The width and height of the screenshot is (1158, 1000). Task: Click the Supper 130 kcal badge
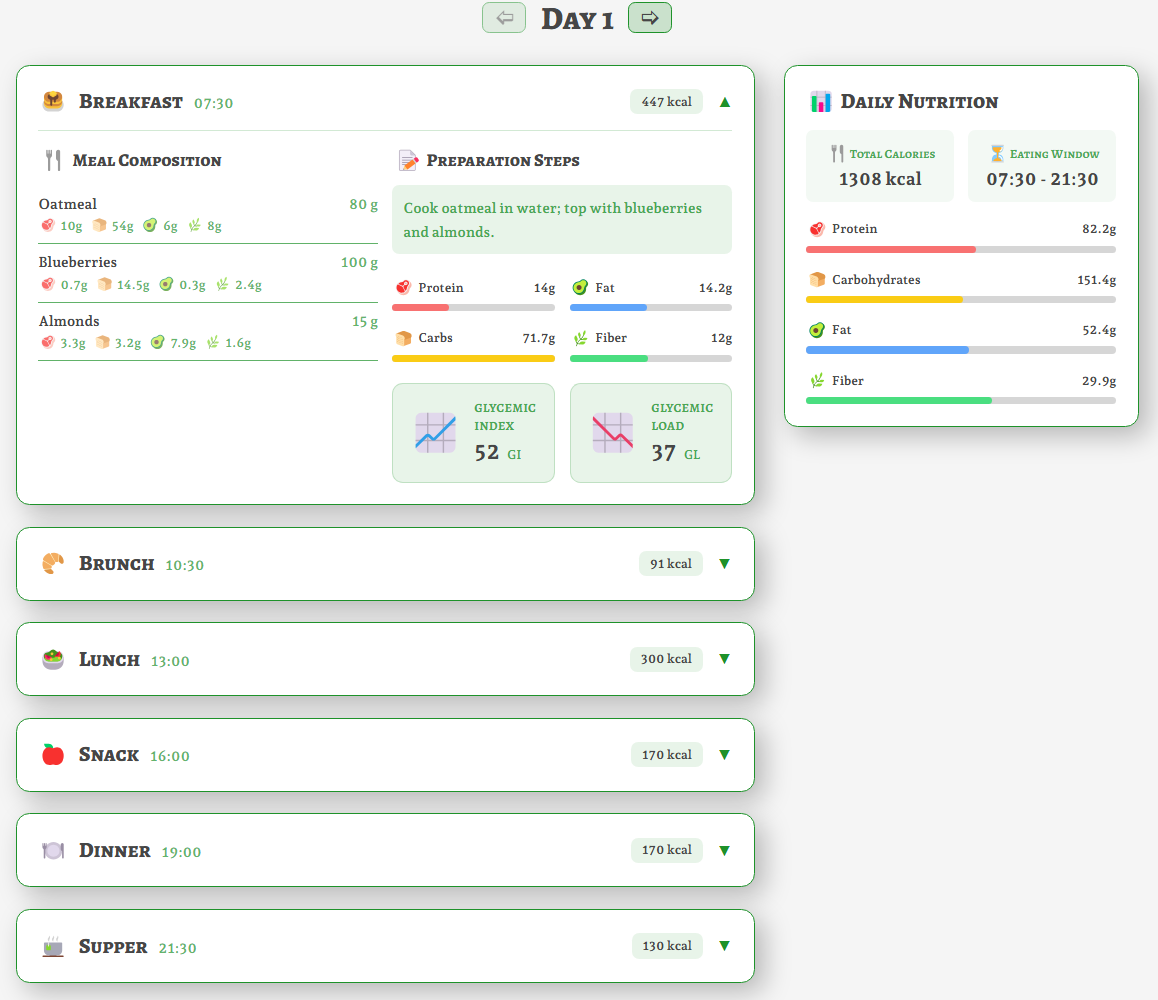tap(667, 946)
